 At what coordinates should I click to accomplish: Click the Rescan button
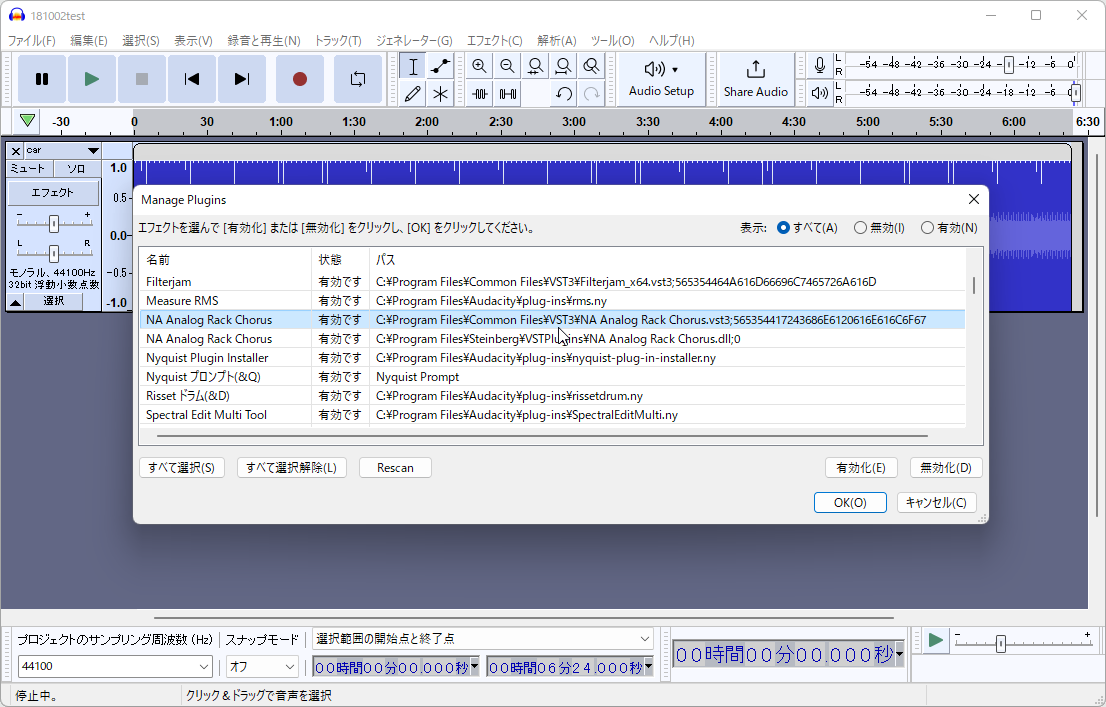[394, 467]
